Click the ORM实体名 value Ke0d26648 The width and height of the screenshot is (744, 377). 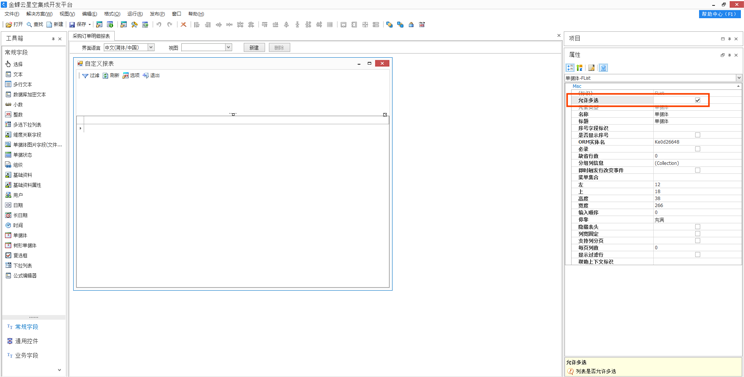[x=697, y=142]
